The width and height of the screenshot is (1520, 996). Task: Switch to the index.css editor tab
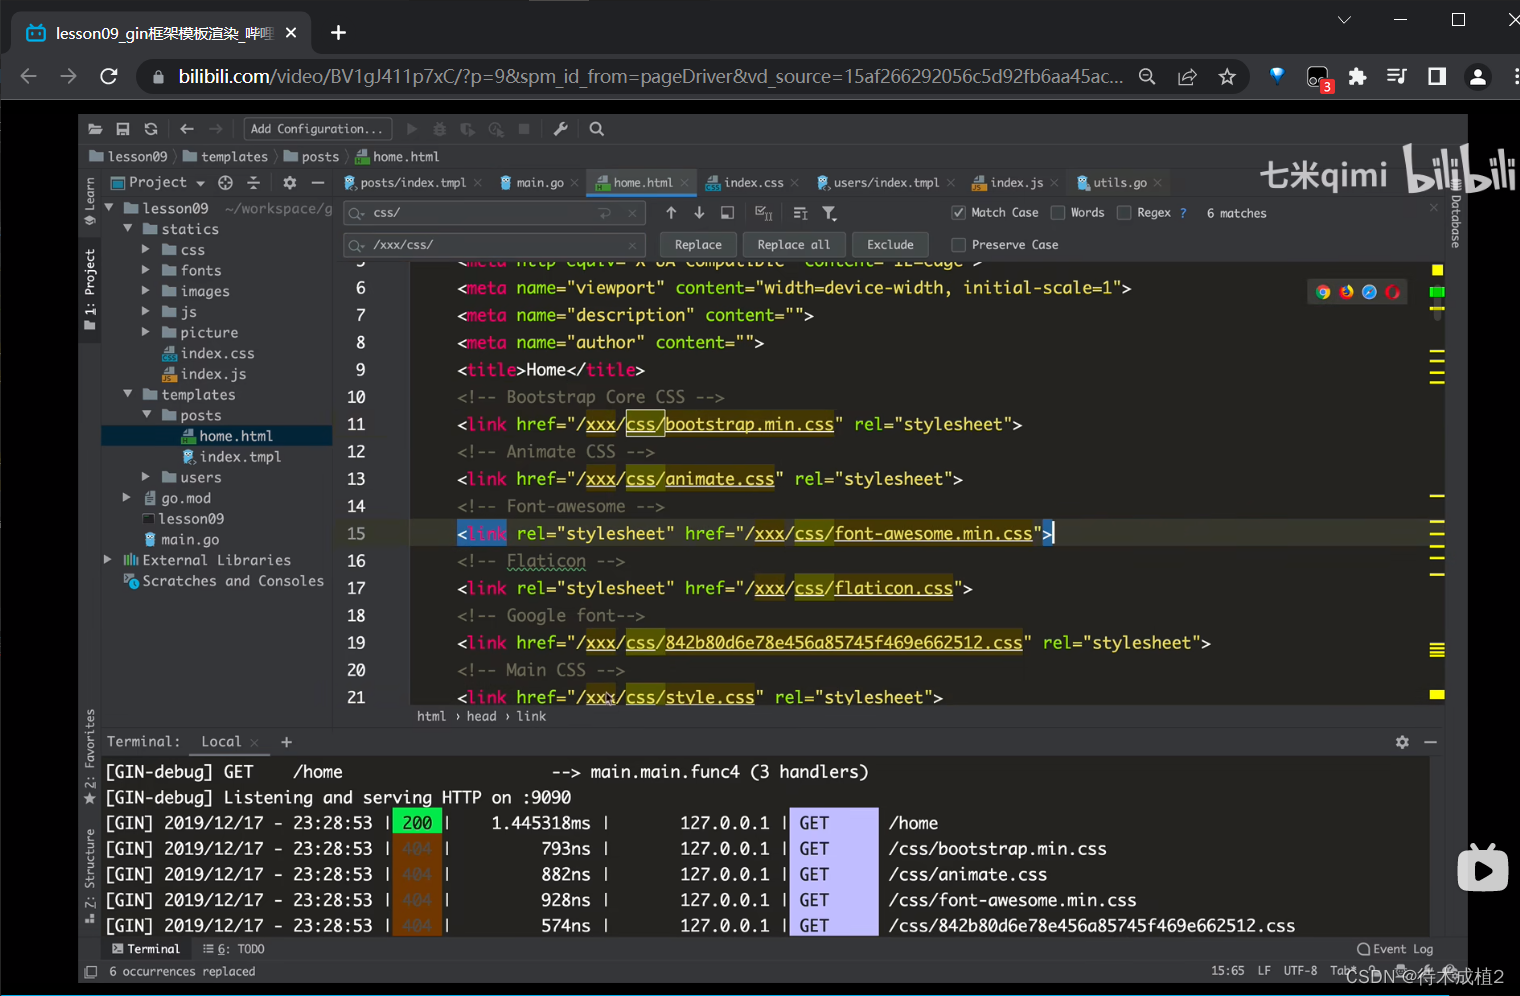pos(753,183)
